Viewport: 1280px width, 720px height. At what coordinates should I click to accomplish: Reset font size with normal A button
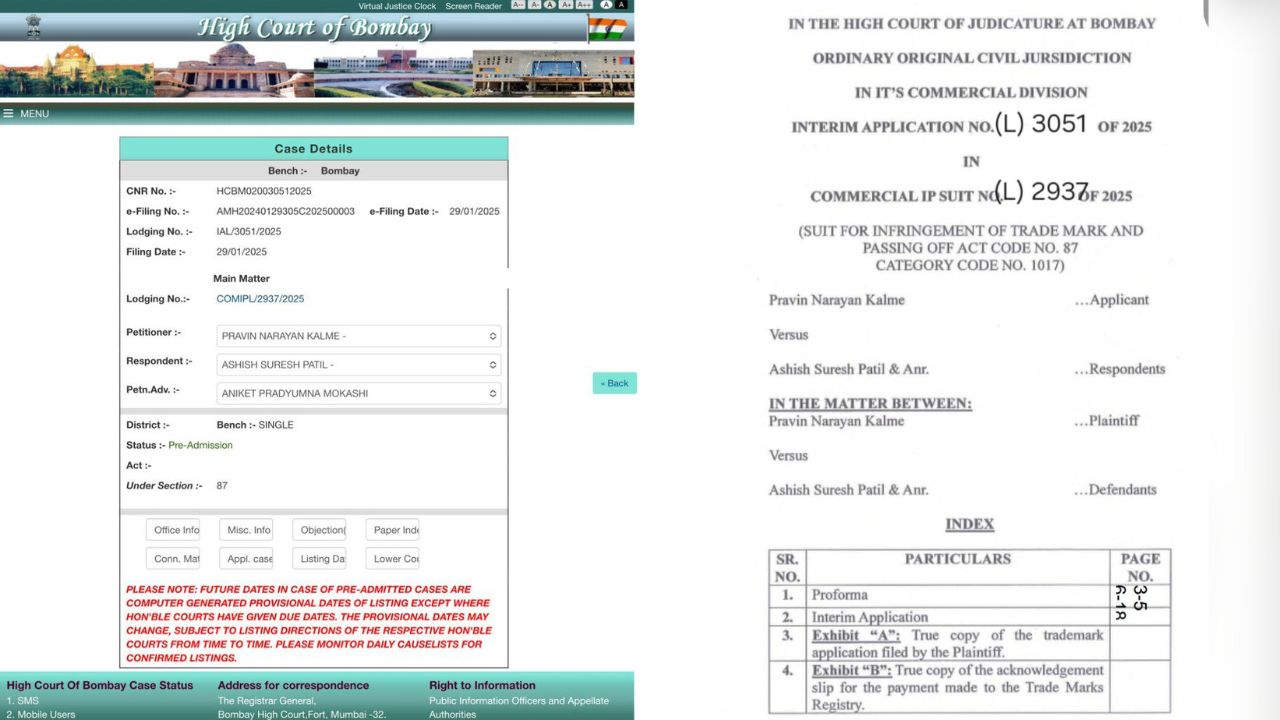click(550, 5)
